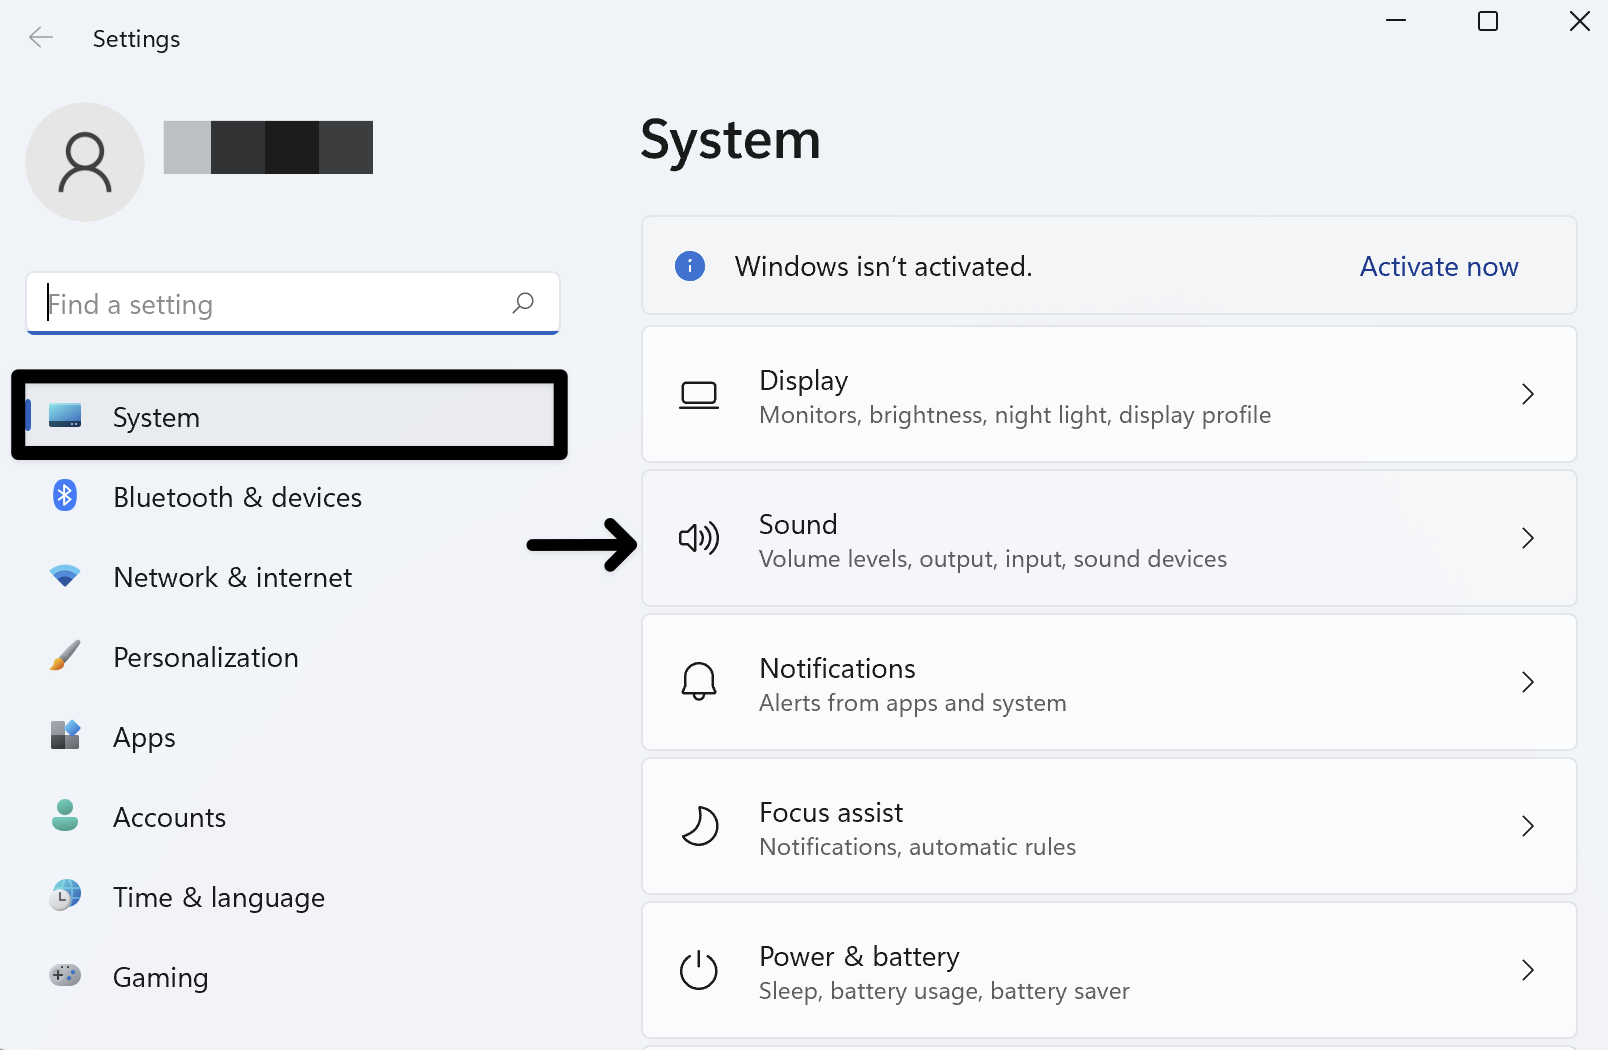The height and width of the screenshot is (1050, 1608).
Task: Click the Personalization paintbrush icon
Action: point(65,656)
